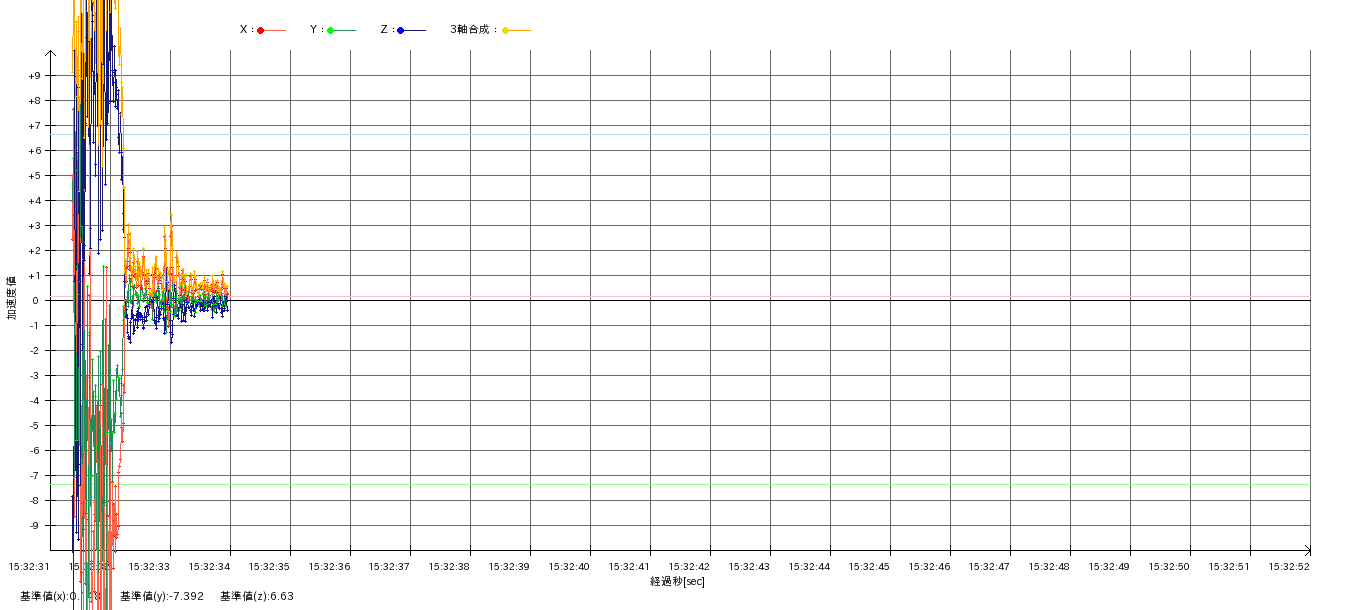Click the 0 vertical axis tick label

(x=34, y=301)
